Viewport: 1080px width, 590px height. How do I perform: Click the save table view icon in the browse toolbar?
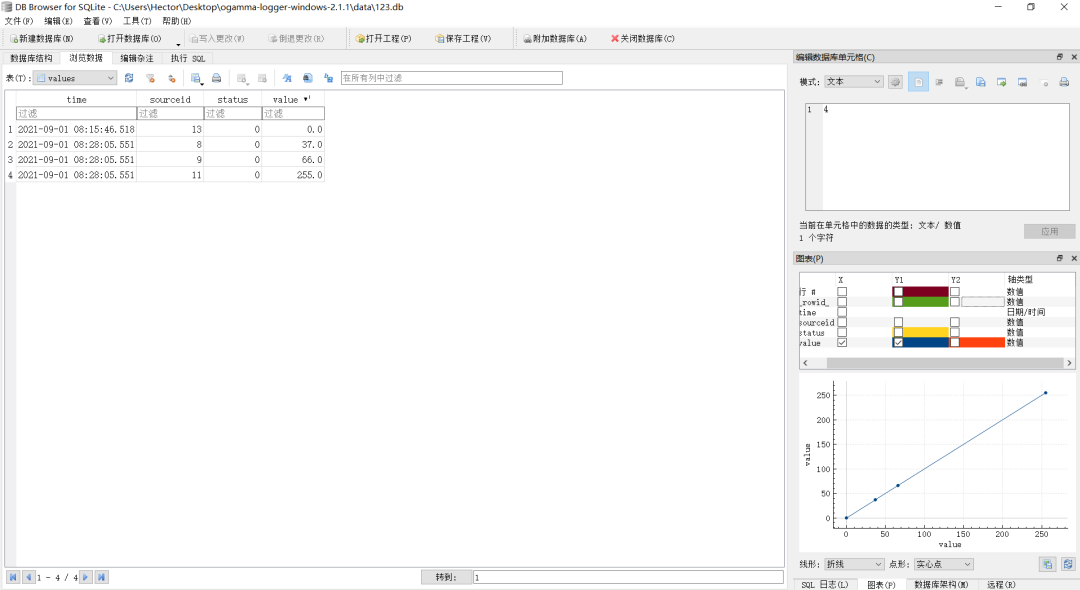196,78
